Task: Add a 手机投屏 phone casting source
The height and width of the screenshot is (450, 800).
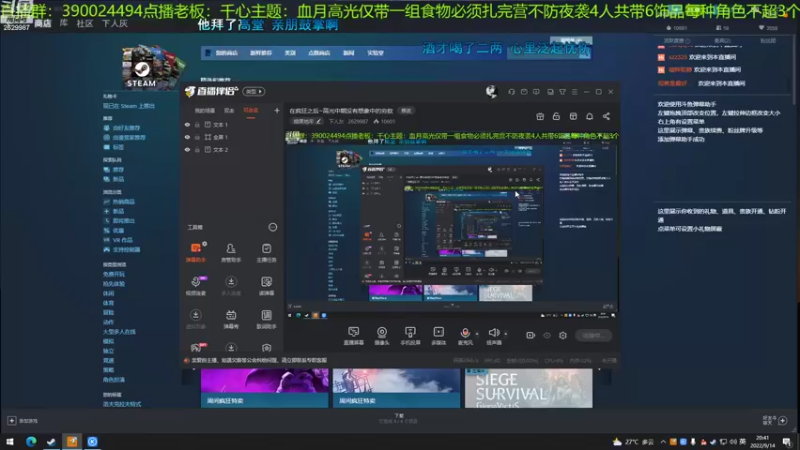Action: 410,336
